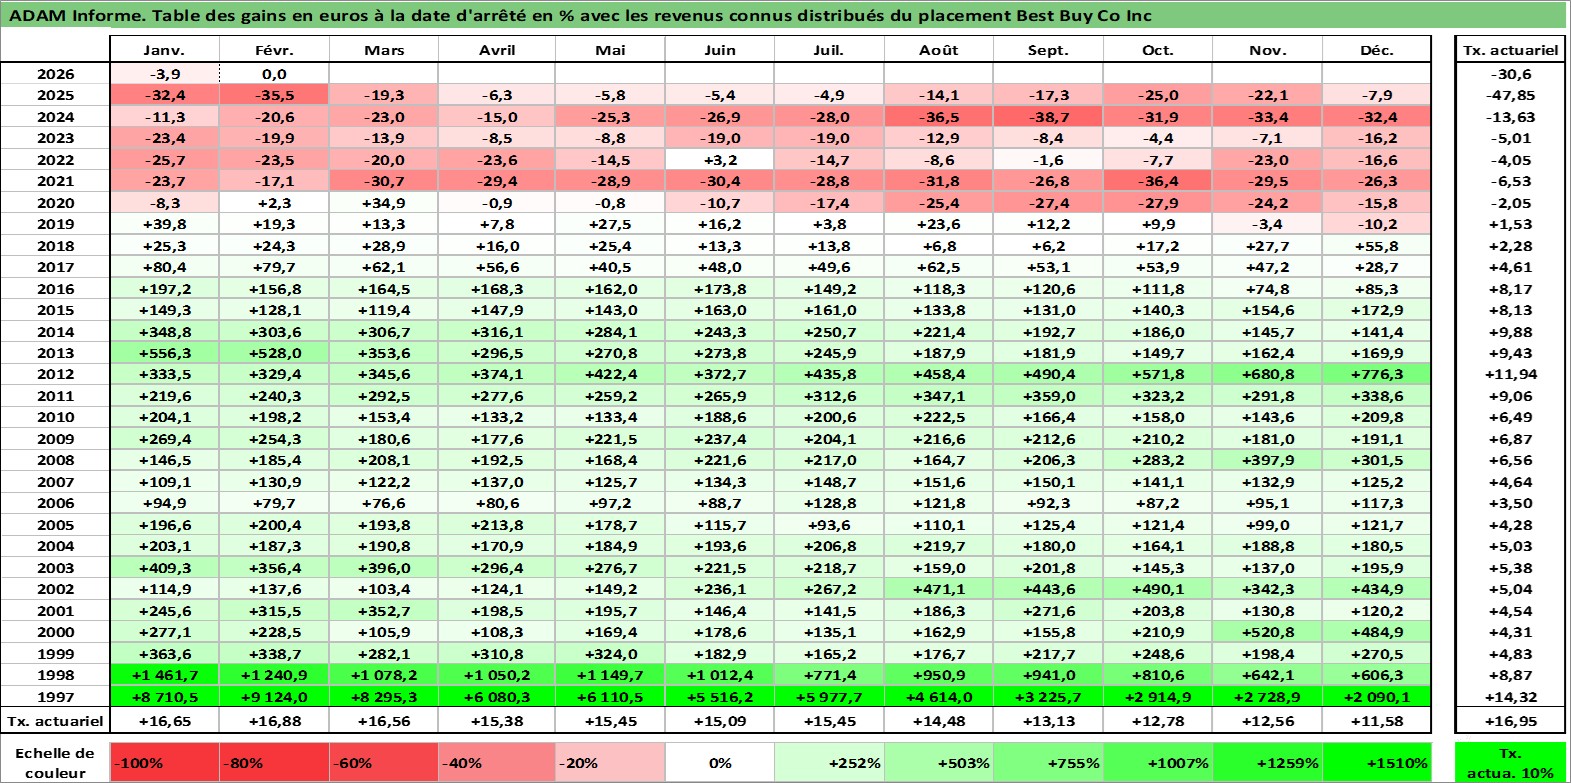Viewport: 1571px width, 783px height.
Task: Select the '+14,32' actuarial rate value
Action: click(1510, 697)
